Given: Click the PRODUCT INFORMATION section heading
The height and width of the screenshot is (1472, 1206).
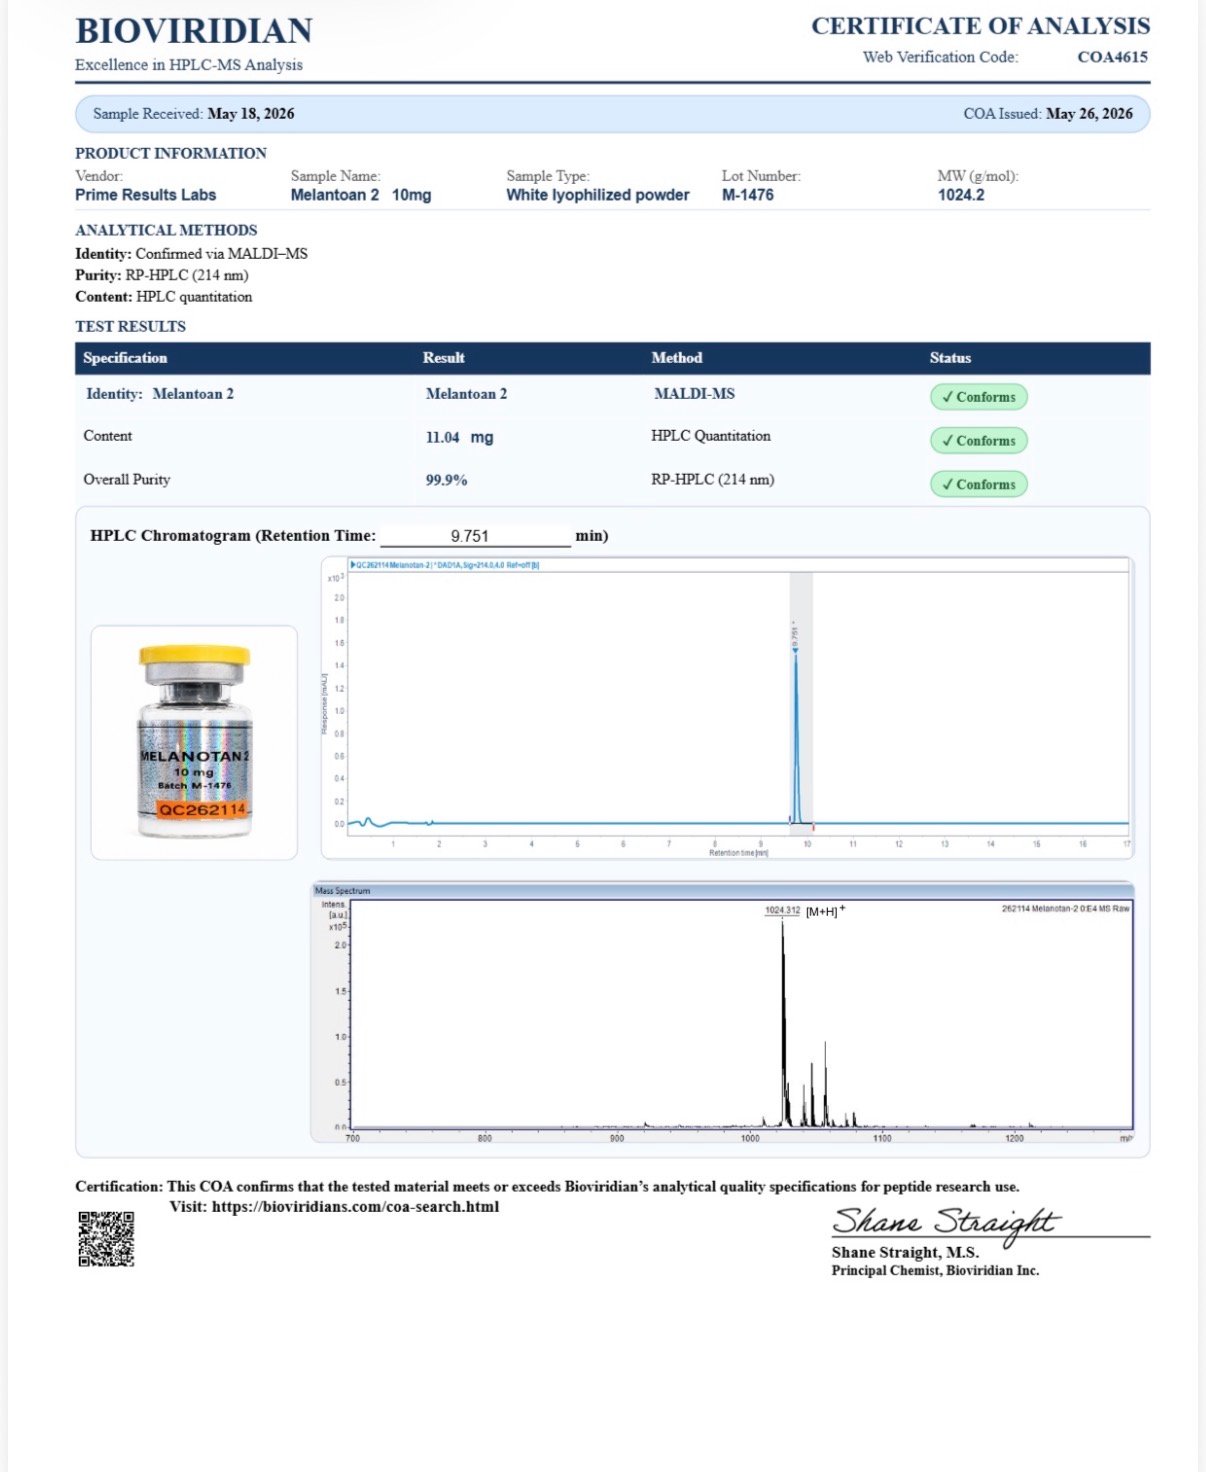Looking at the screenshot, I should (x=171, y=153).
